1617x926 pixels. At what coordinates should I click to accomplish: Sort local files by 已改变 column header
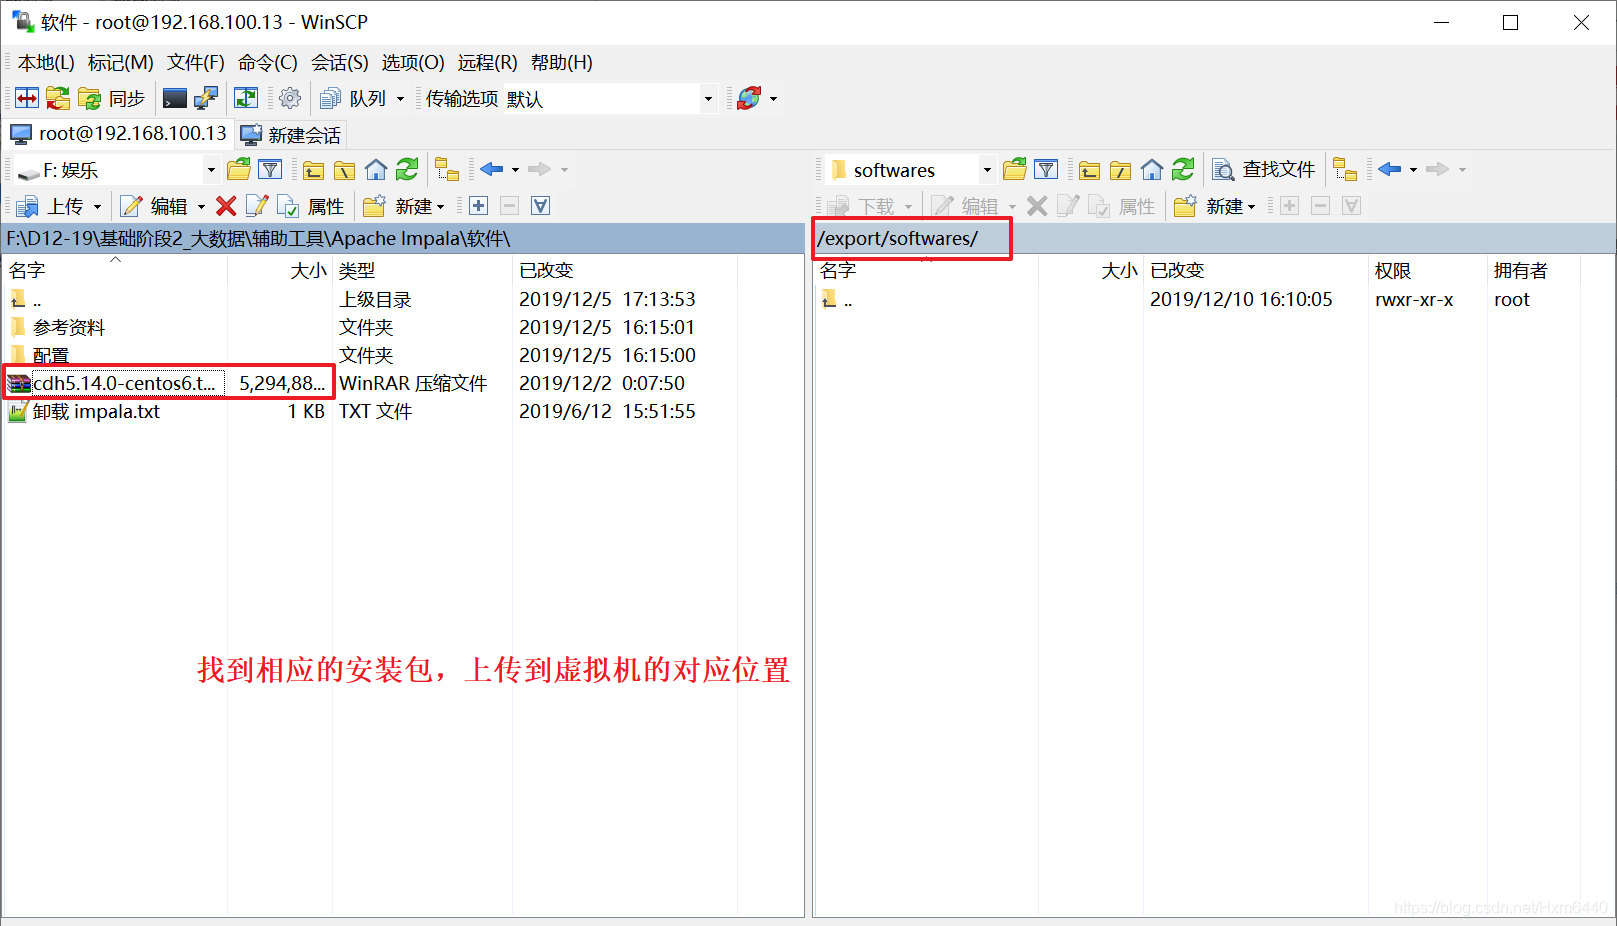click(625, 270)
